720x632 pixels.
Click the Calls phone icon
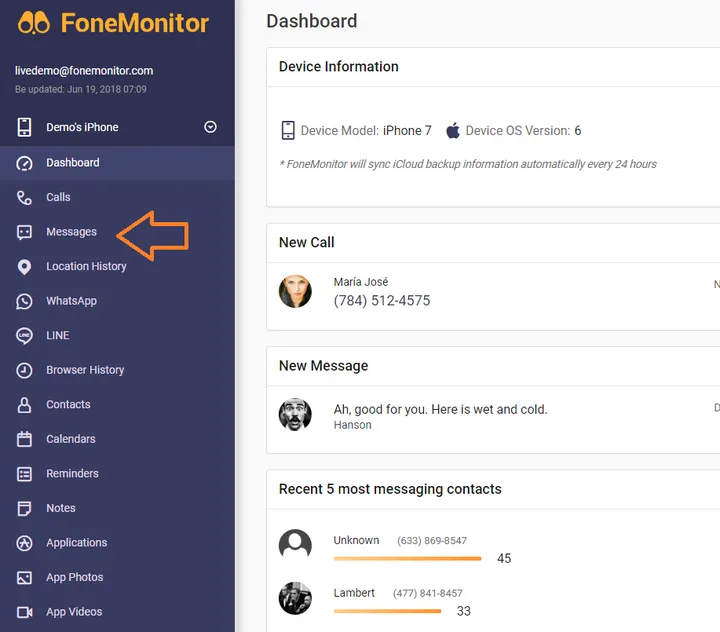tap(24, 198)
